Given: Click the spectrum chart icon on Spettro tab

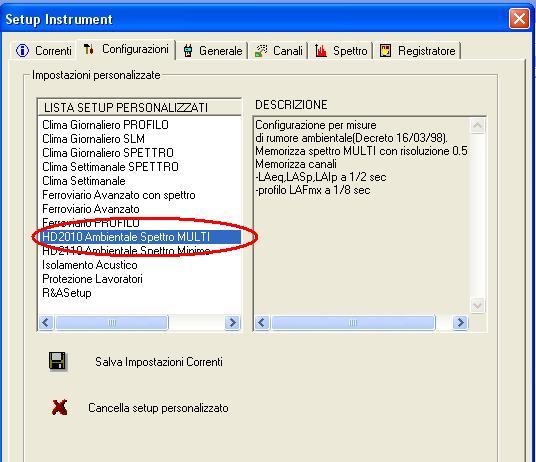Looking at the screenshot, I should [321, 51].
